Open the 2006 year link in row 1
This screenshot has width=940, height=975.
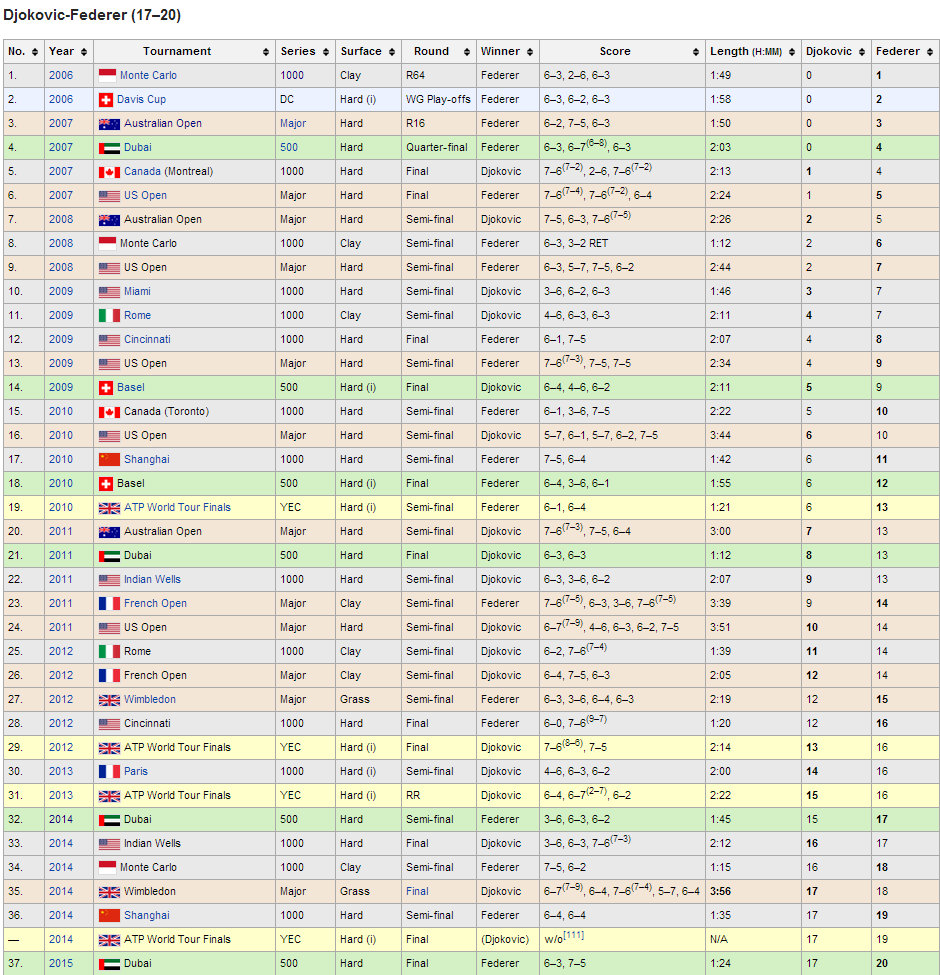(x=61, y=75)
